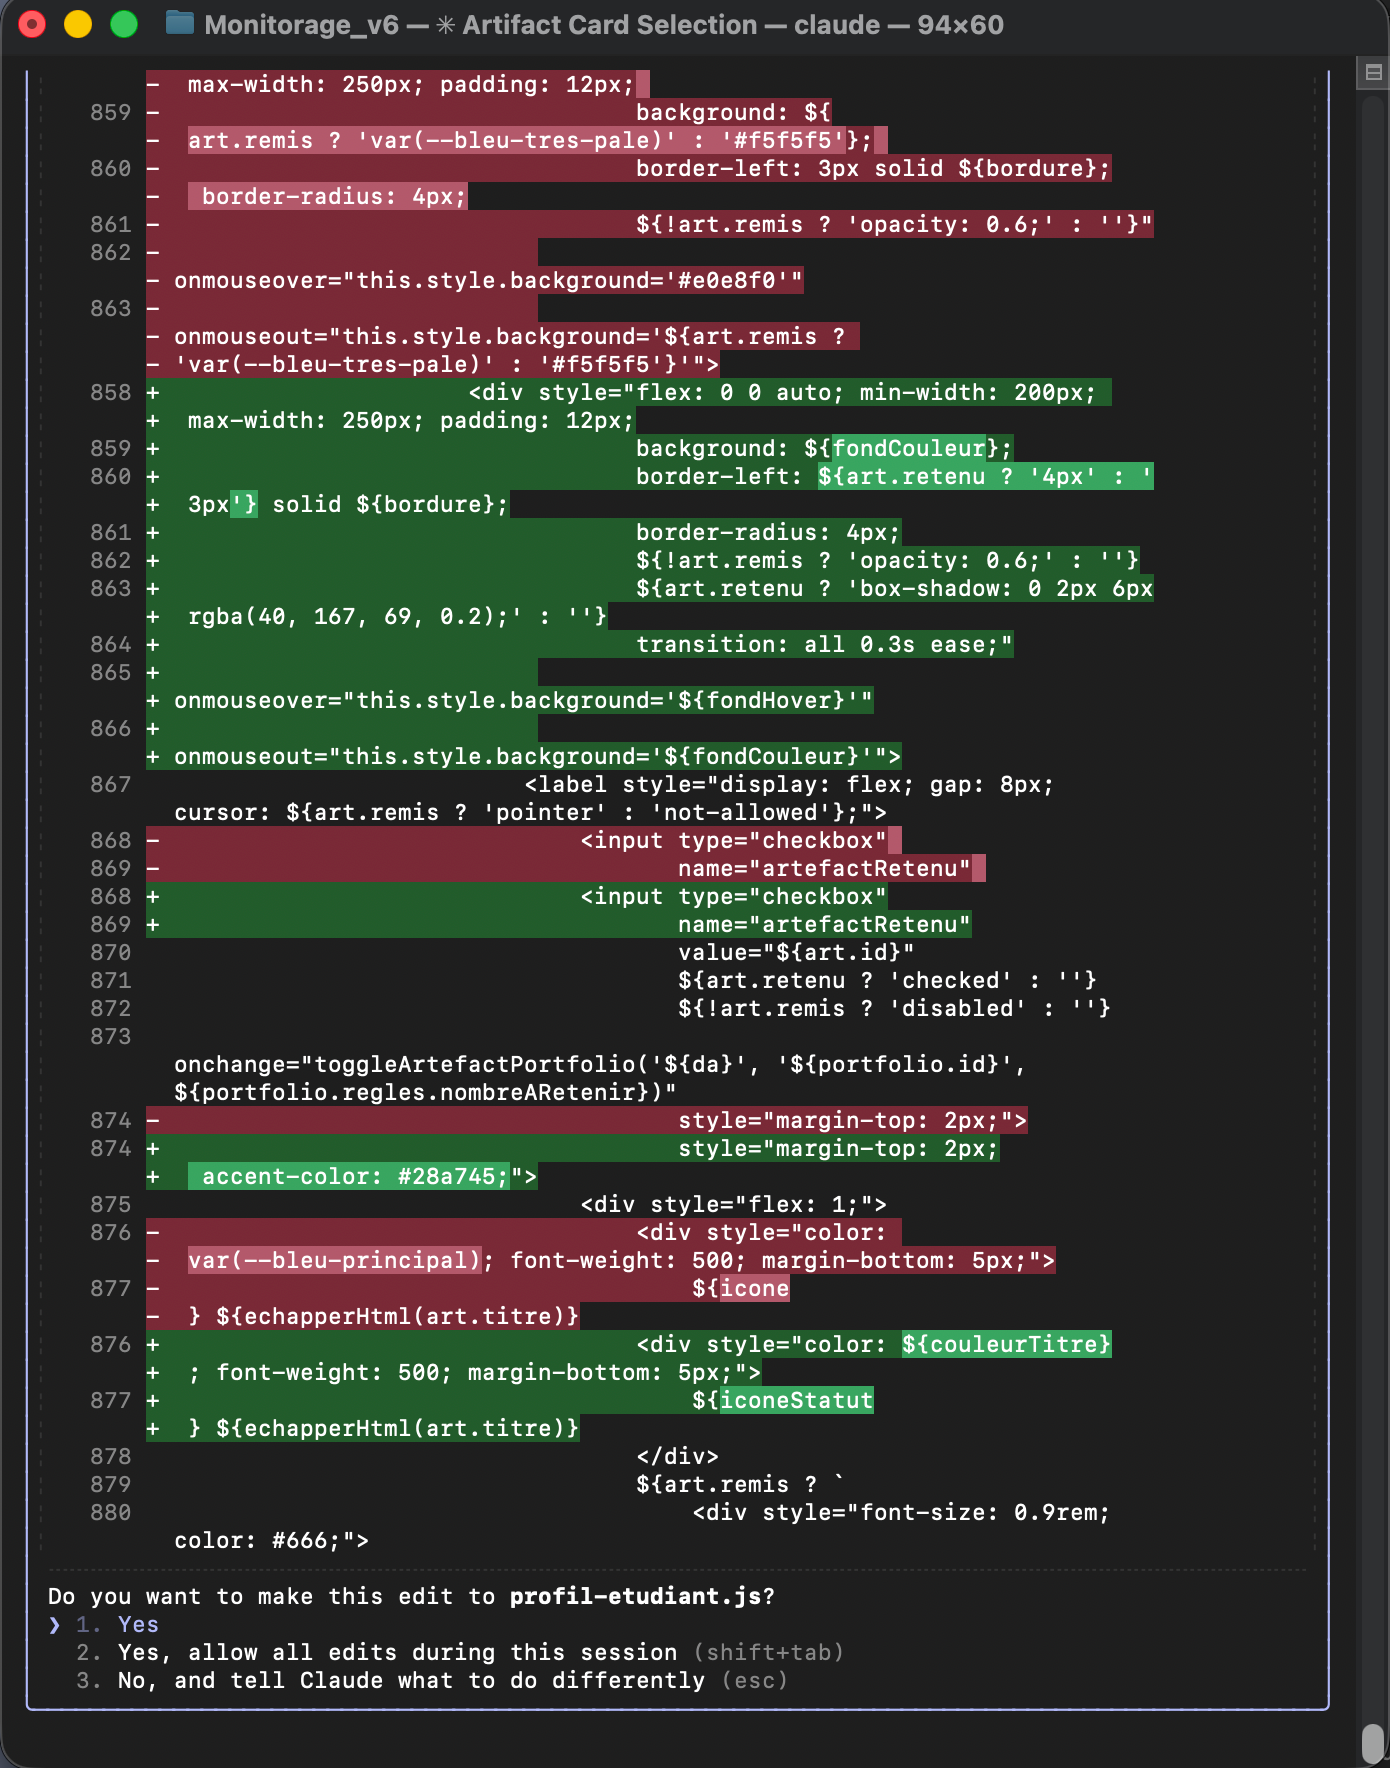Click the folder icon in the title bar
The height and width of the screenshot is (1768, 1390).
180,23
